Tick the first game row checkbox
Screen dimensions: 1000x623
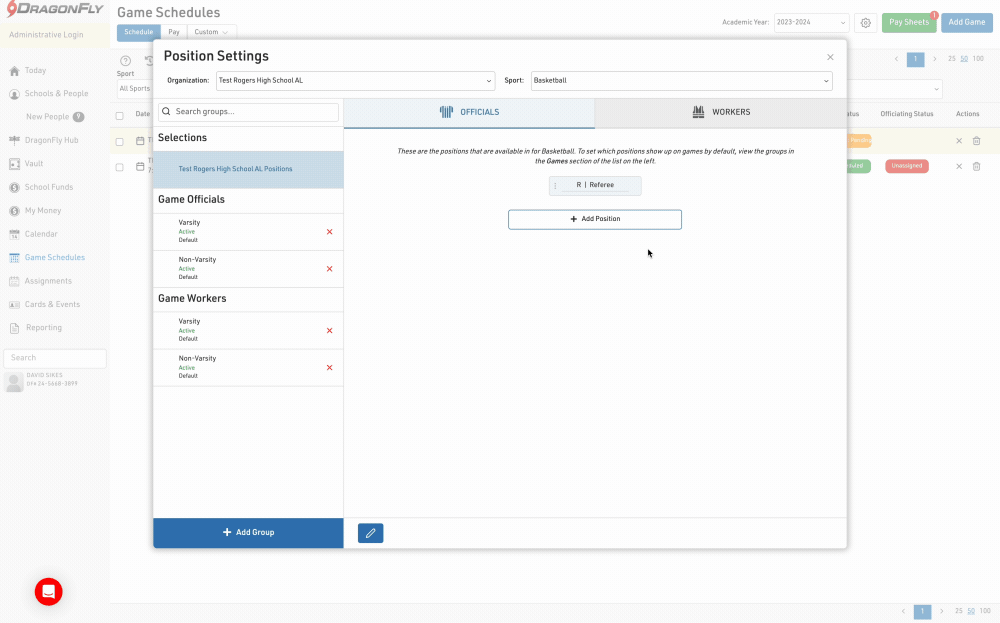(x=120, y=141)
